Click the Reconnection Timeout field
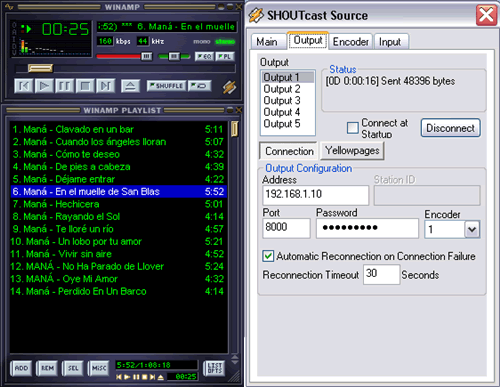 tap(381, 274)
